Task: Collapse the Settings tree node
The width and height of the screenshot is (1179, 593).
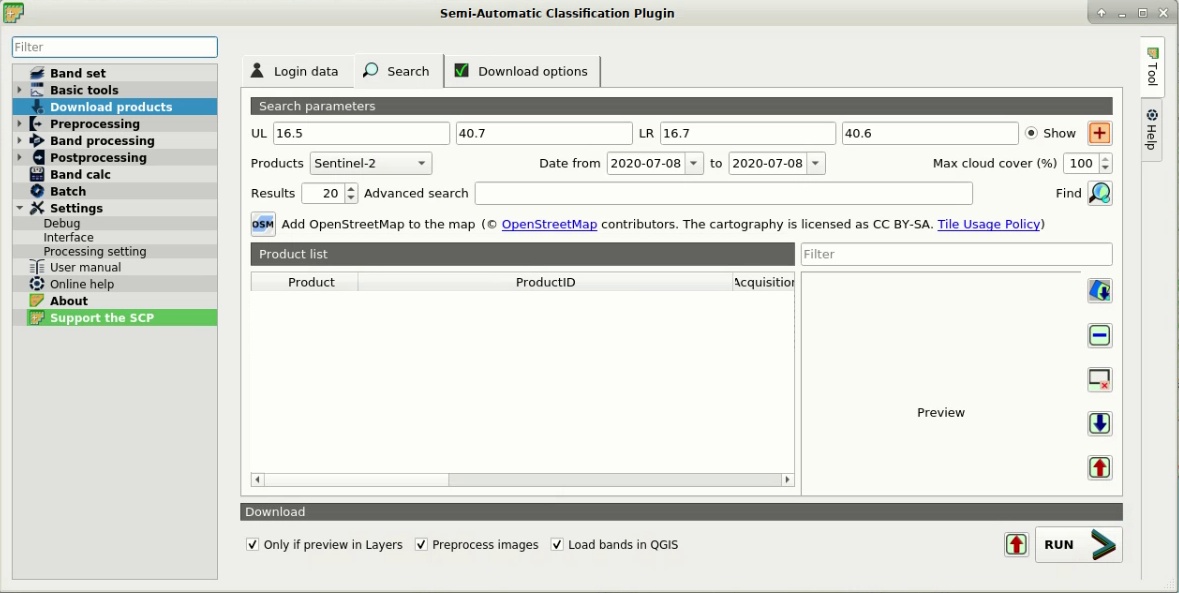Action: pos(20,208)
